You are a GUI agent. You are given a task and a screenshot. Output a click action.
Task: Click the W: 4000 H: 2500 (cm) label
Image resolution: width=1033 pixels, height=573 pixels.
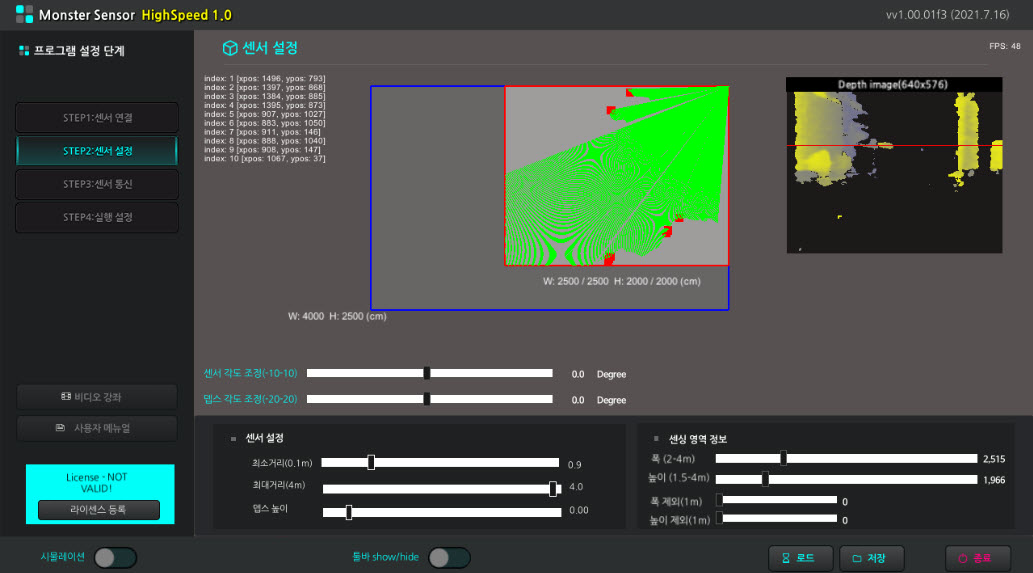tap(337, 316)
